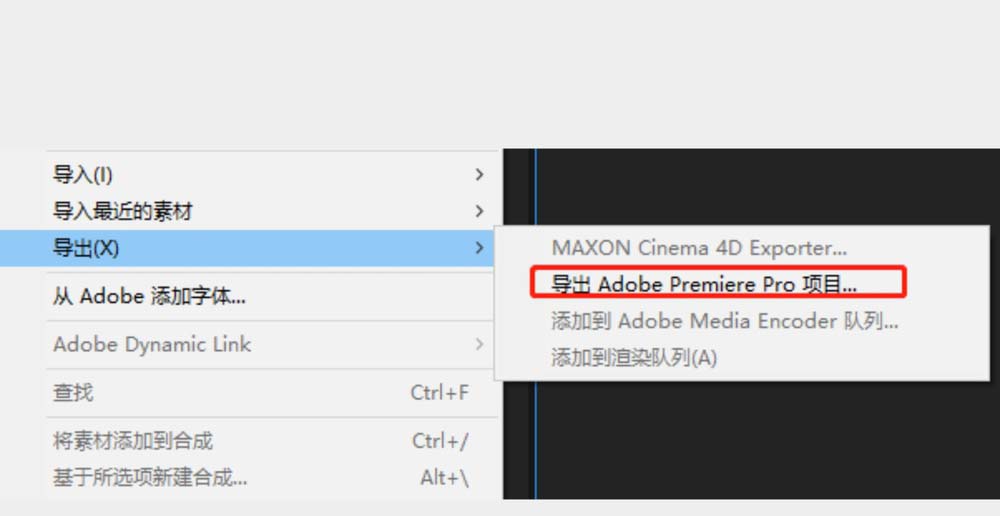Click the submenu arrow beside 导出(X)
The width and height of the screenshot is (1000, 516).
(x=480, y=248)
